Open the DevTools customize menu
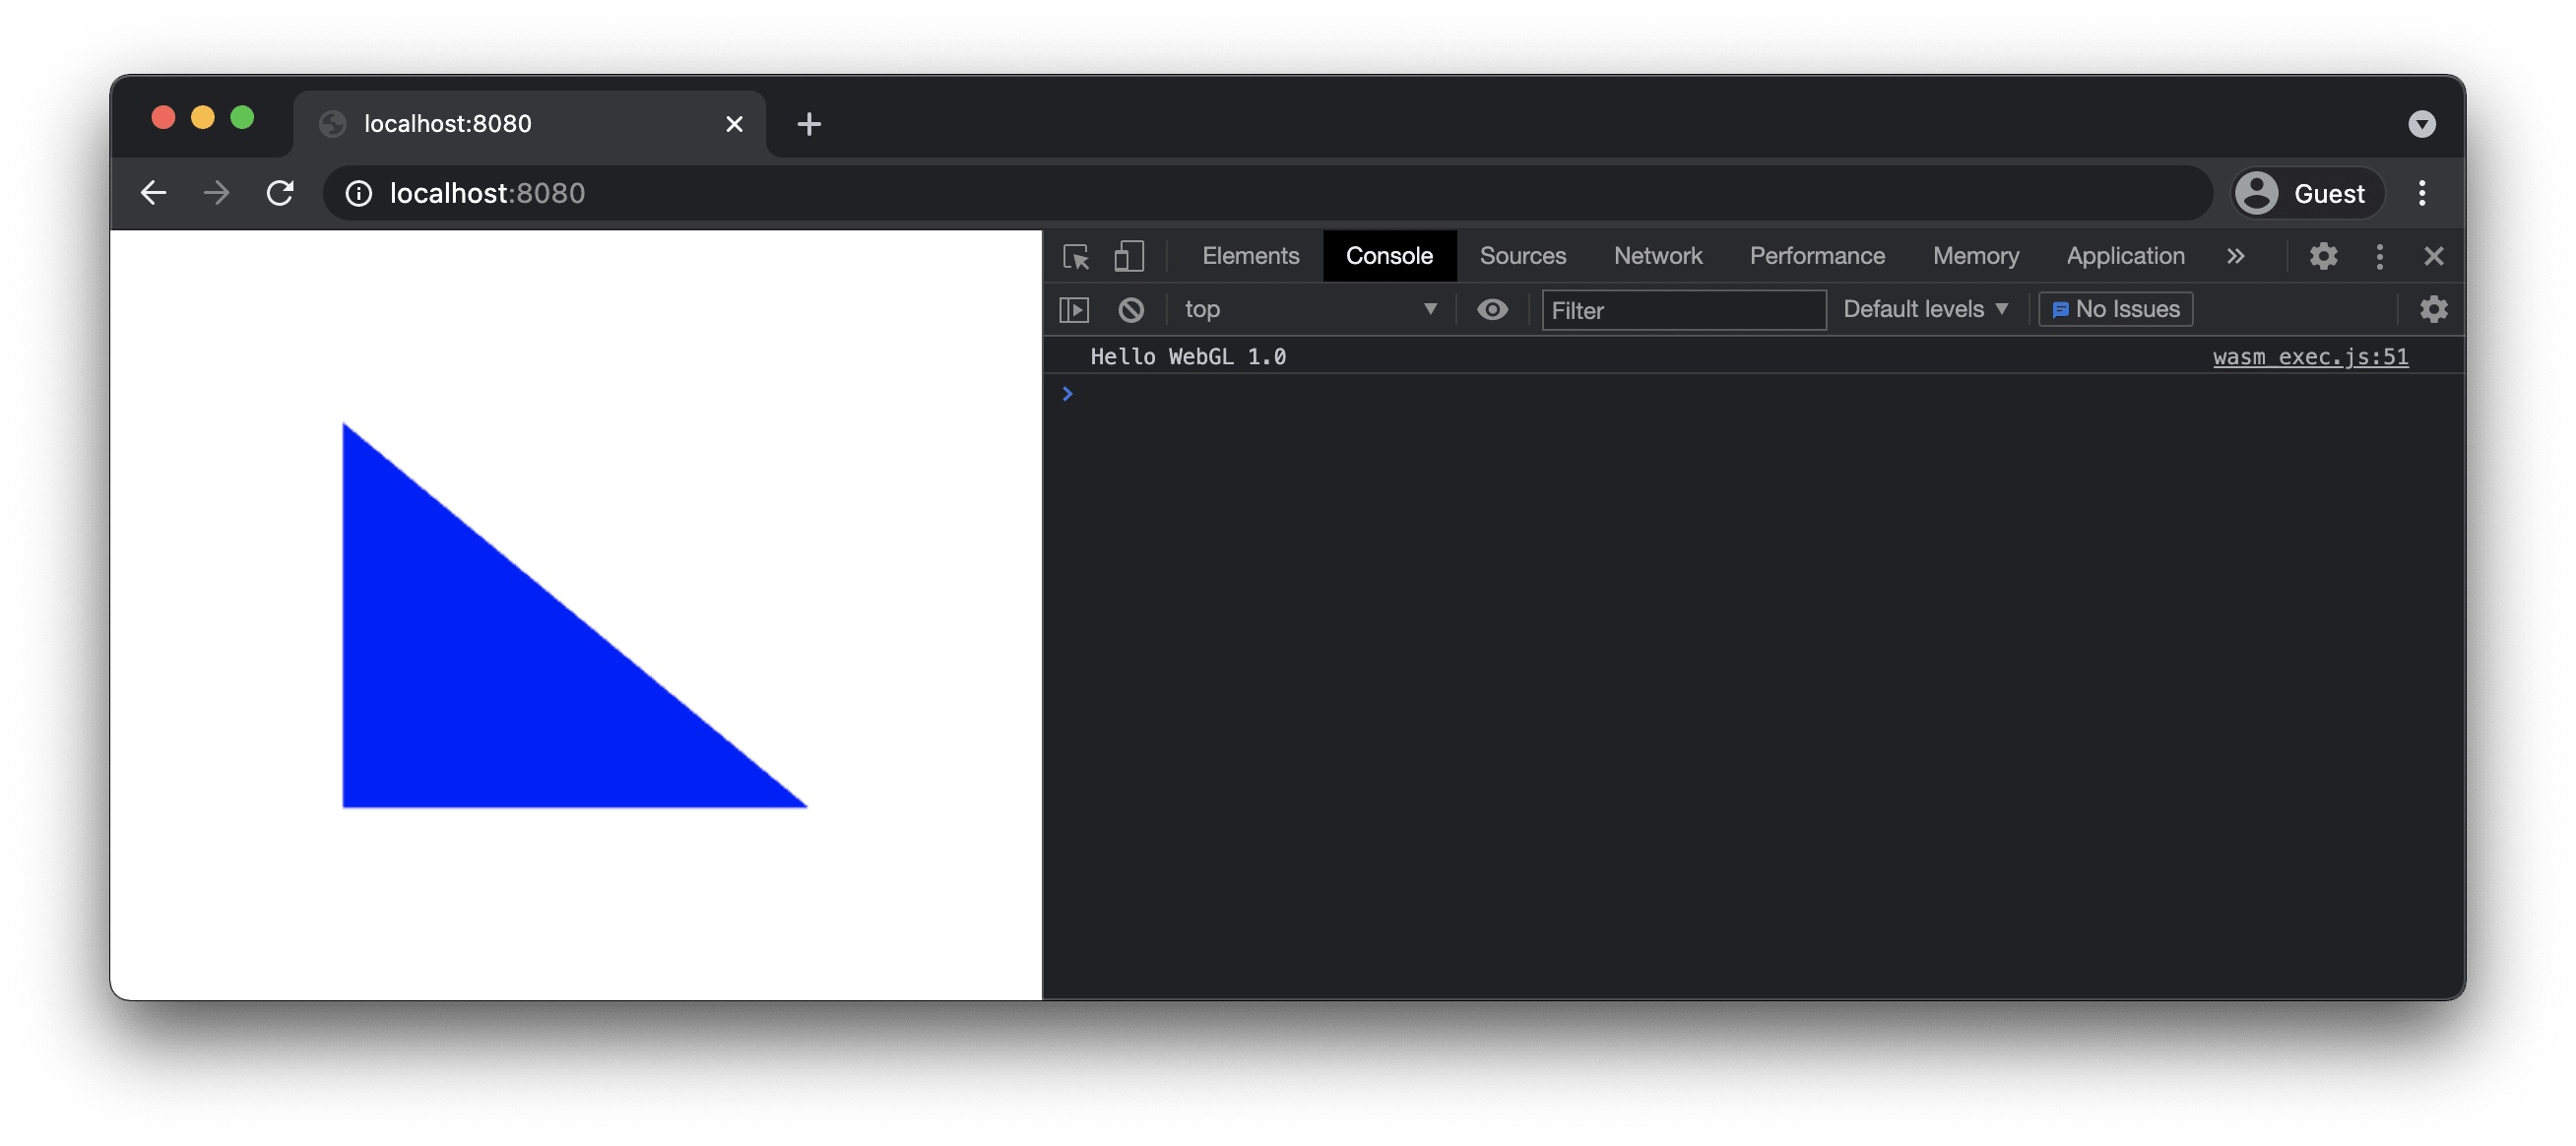The width and height of the screenshot is (2576, 1146). (x=2379, y=256)
